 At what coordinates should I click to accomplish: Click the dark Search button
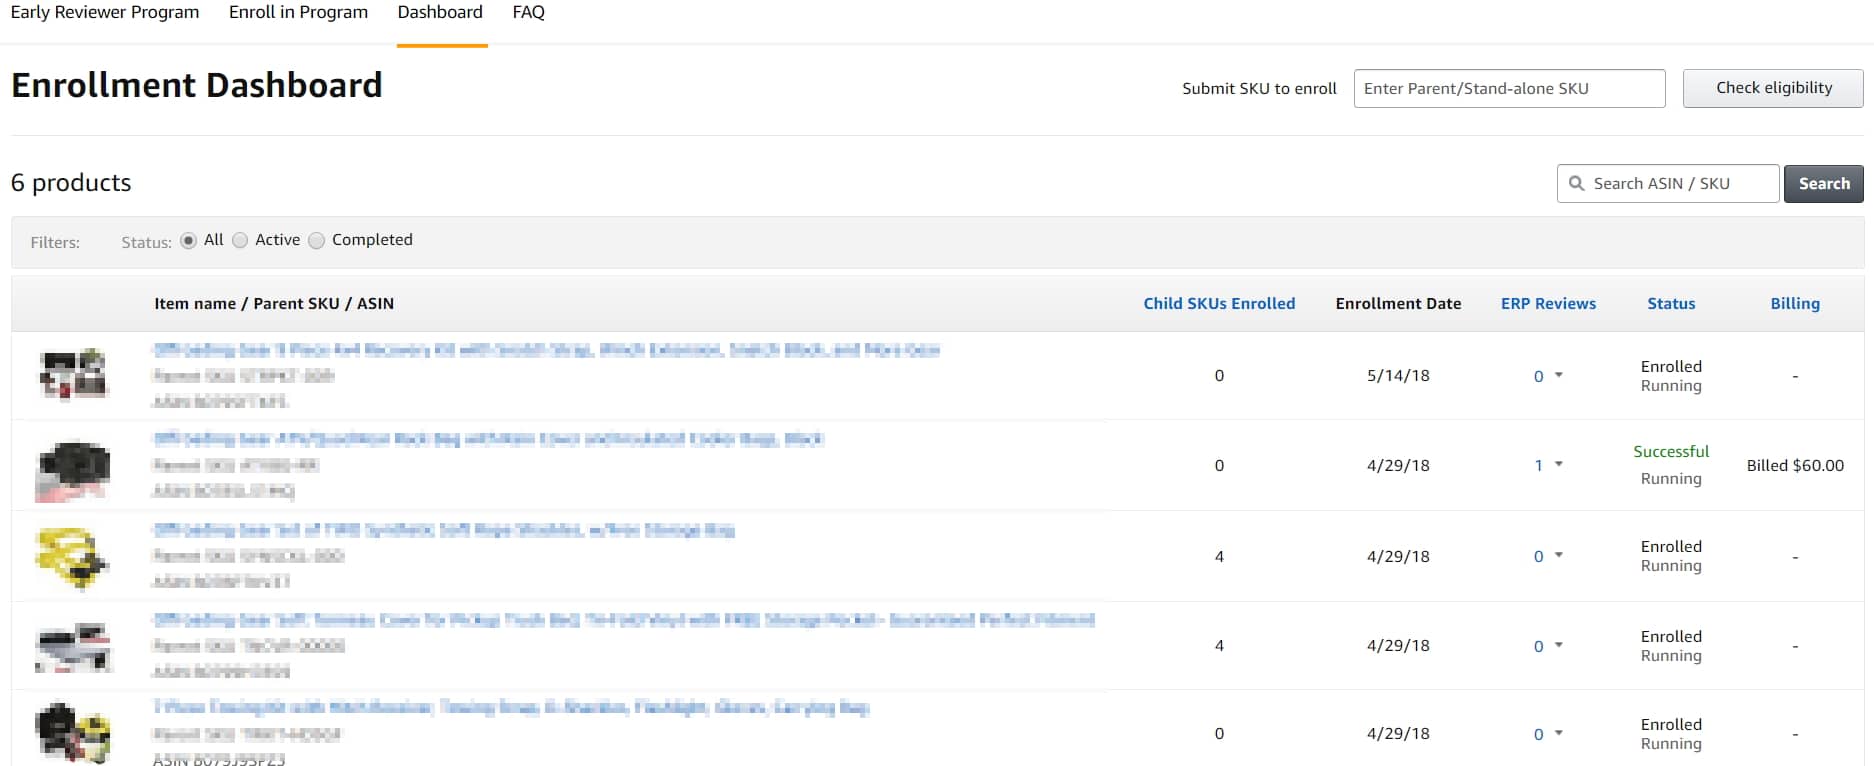[x=1823, y=184]
